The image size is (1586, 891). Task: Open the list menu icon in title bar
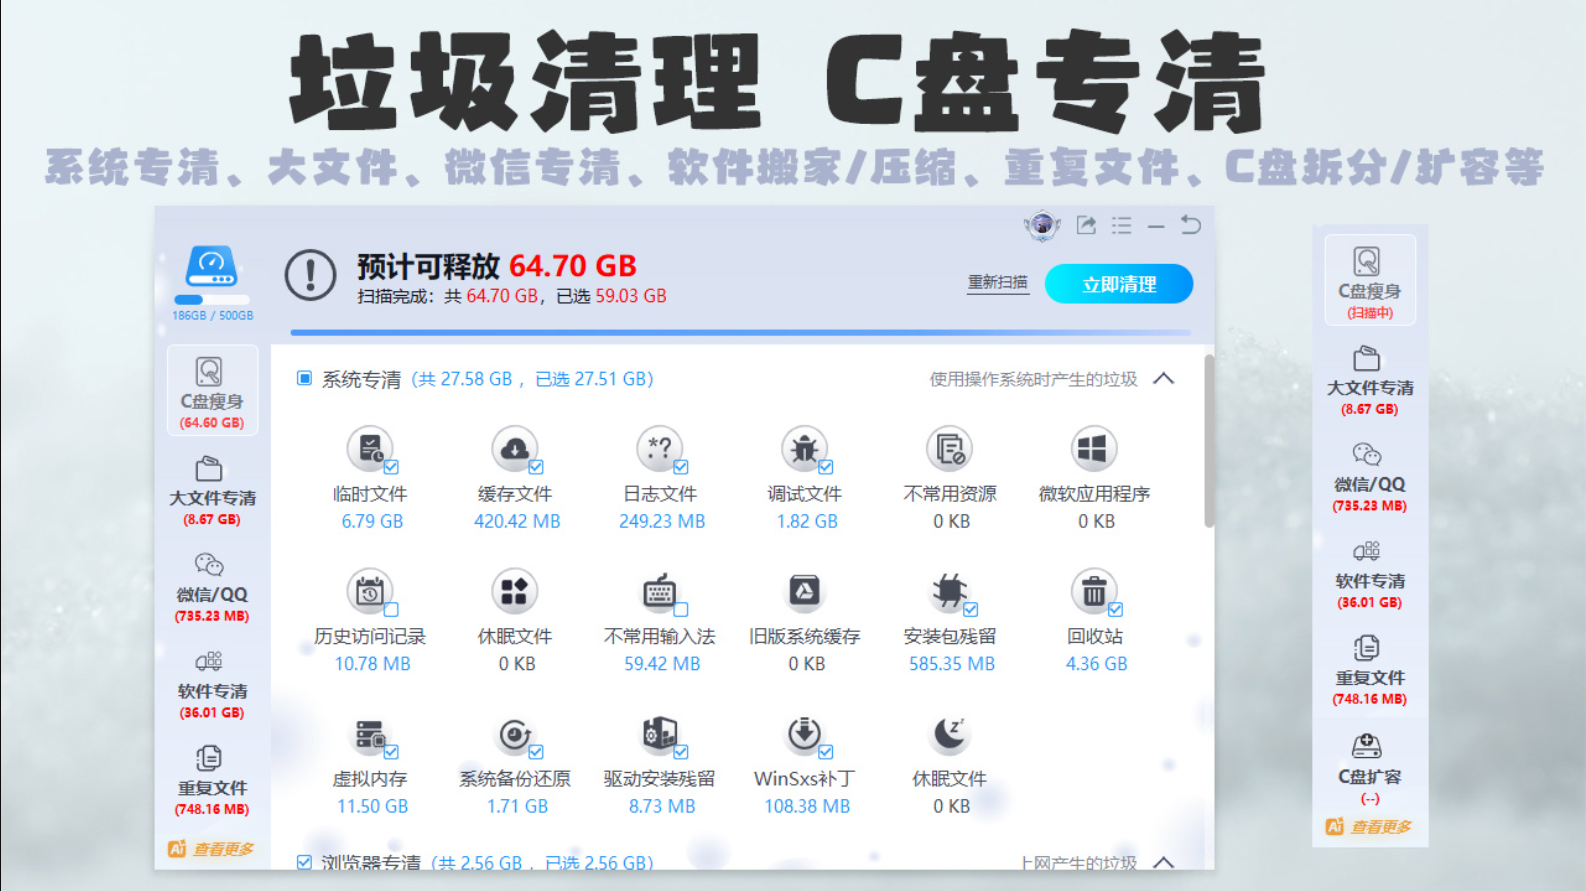pyautogui.click(x=1121, y=225)
